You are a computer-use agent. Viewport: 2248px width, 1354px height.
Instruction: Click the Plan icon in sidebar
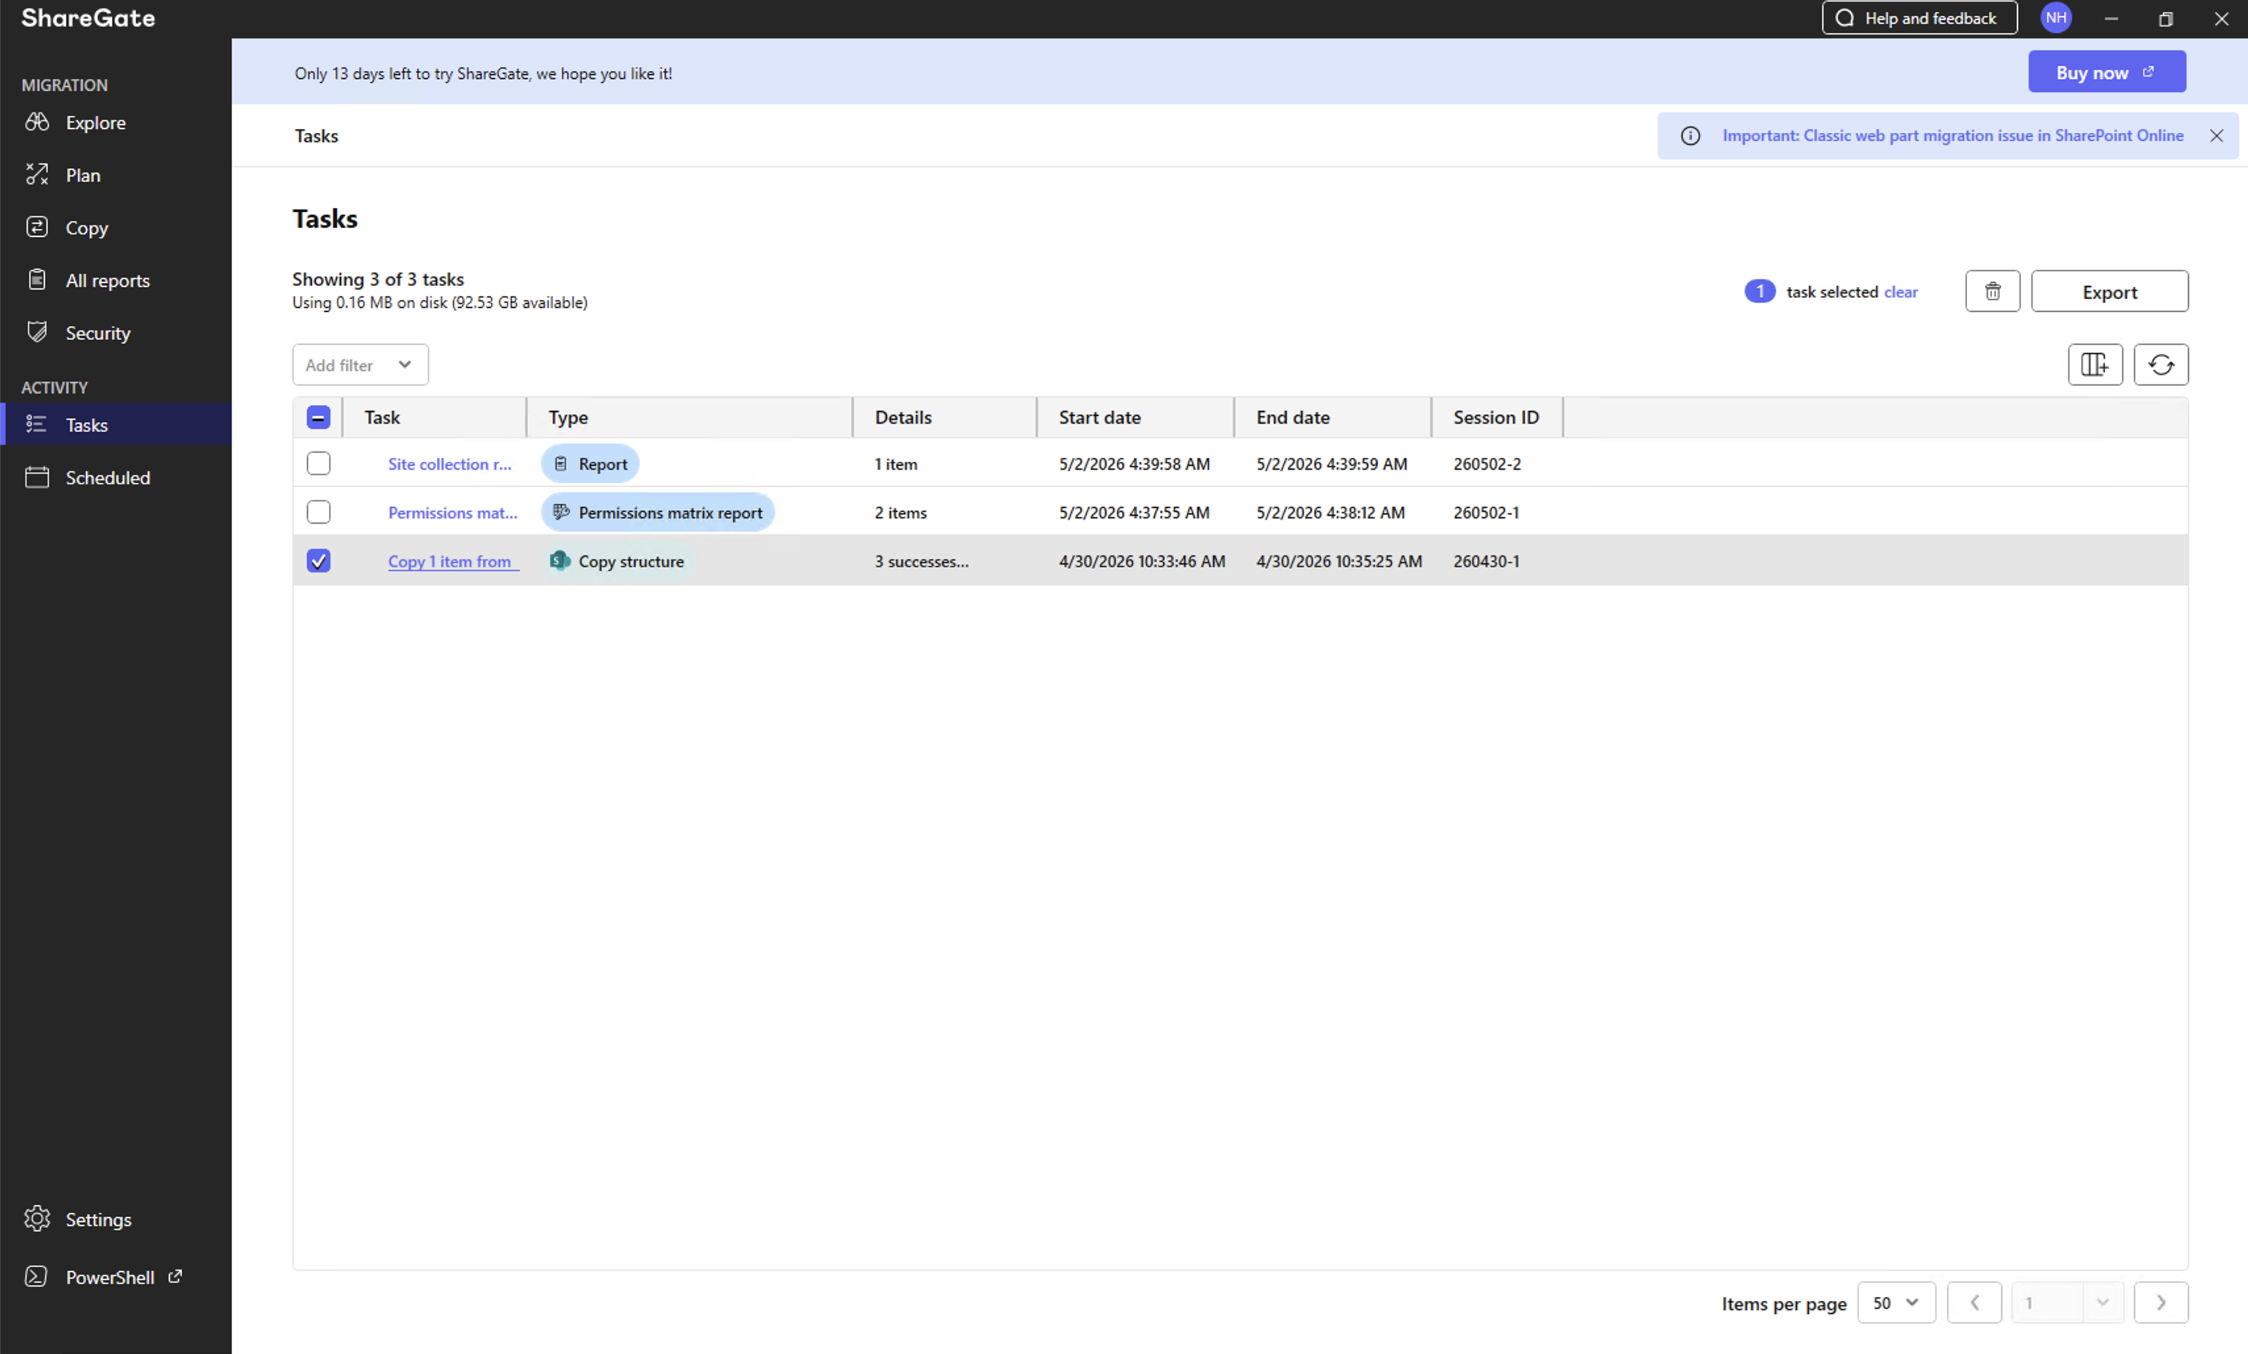point(37,175)
